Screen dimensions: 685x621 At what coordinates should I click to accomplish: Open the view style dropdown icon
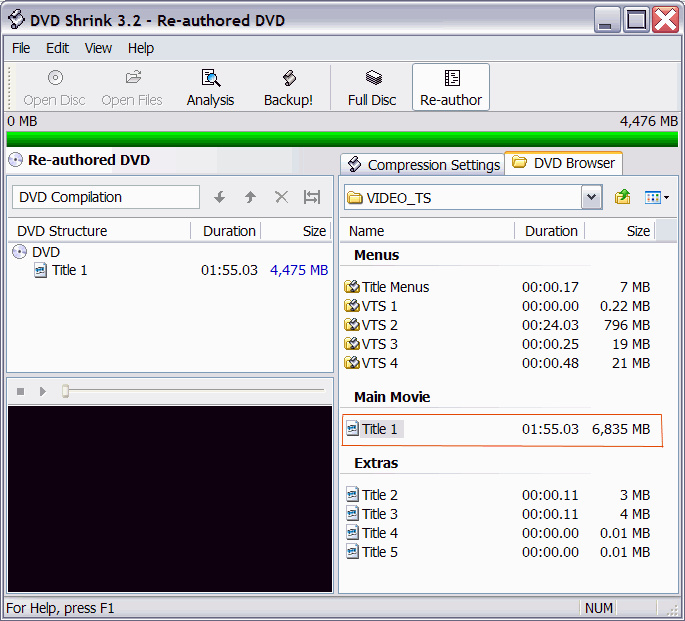(x=657, y=197)
